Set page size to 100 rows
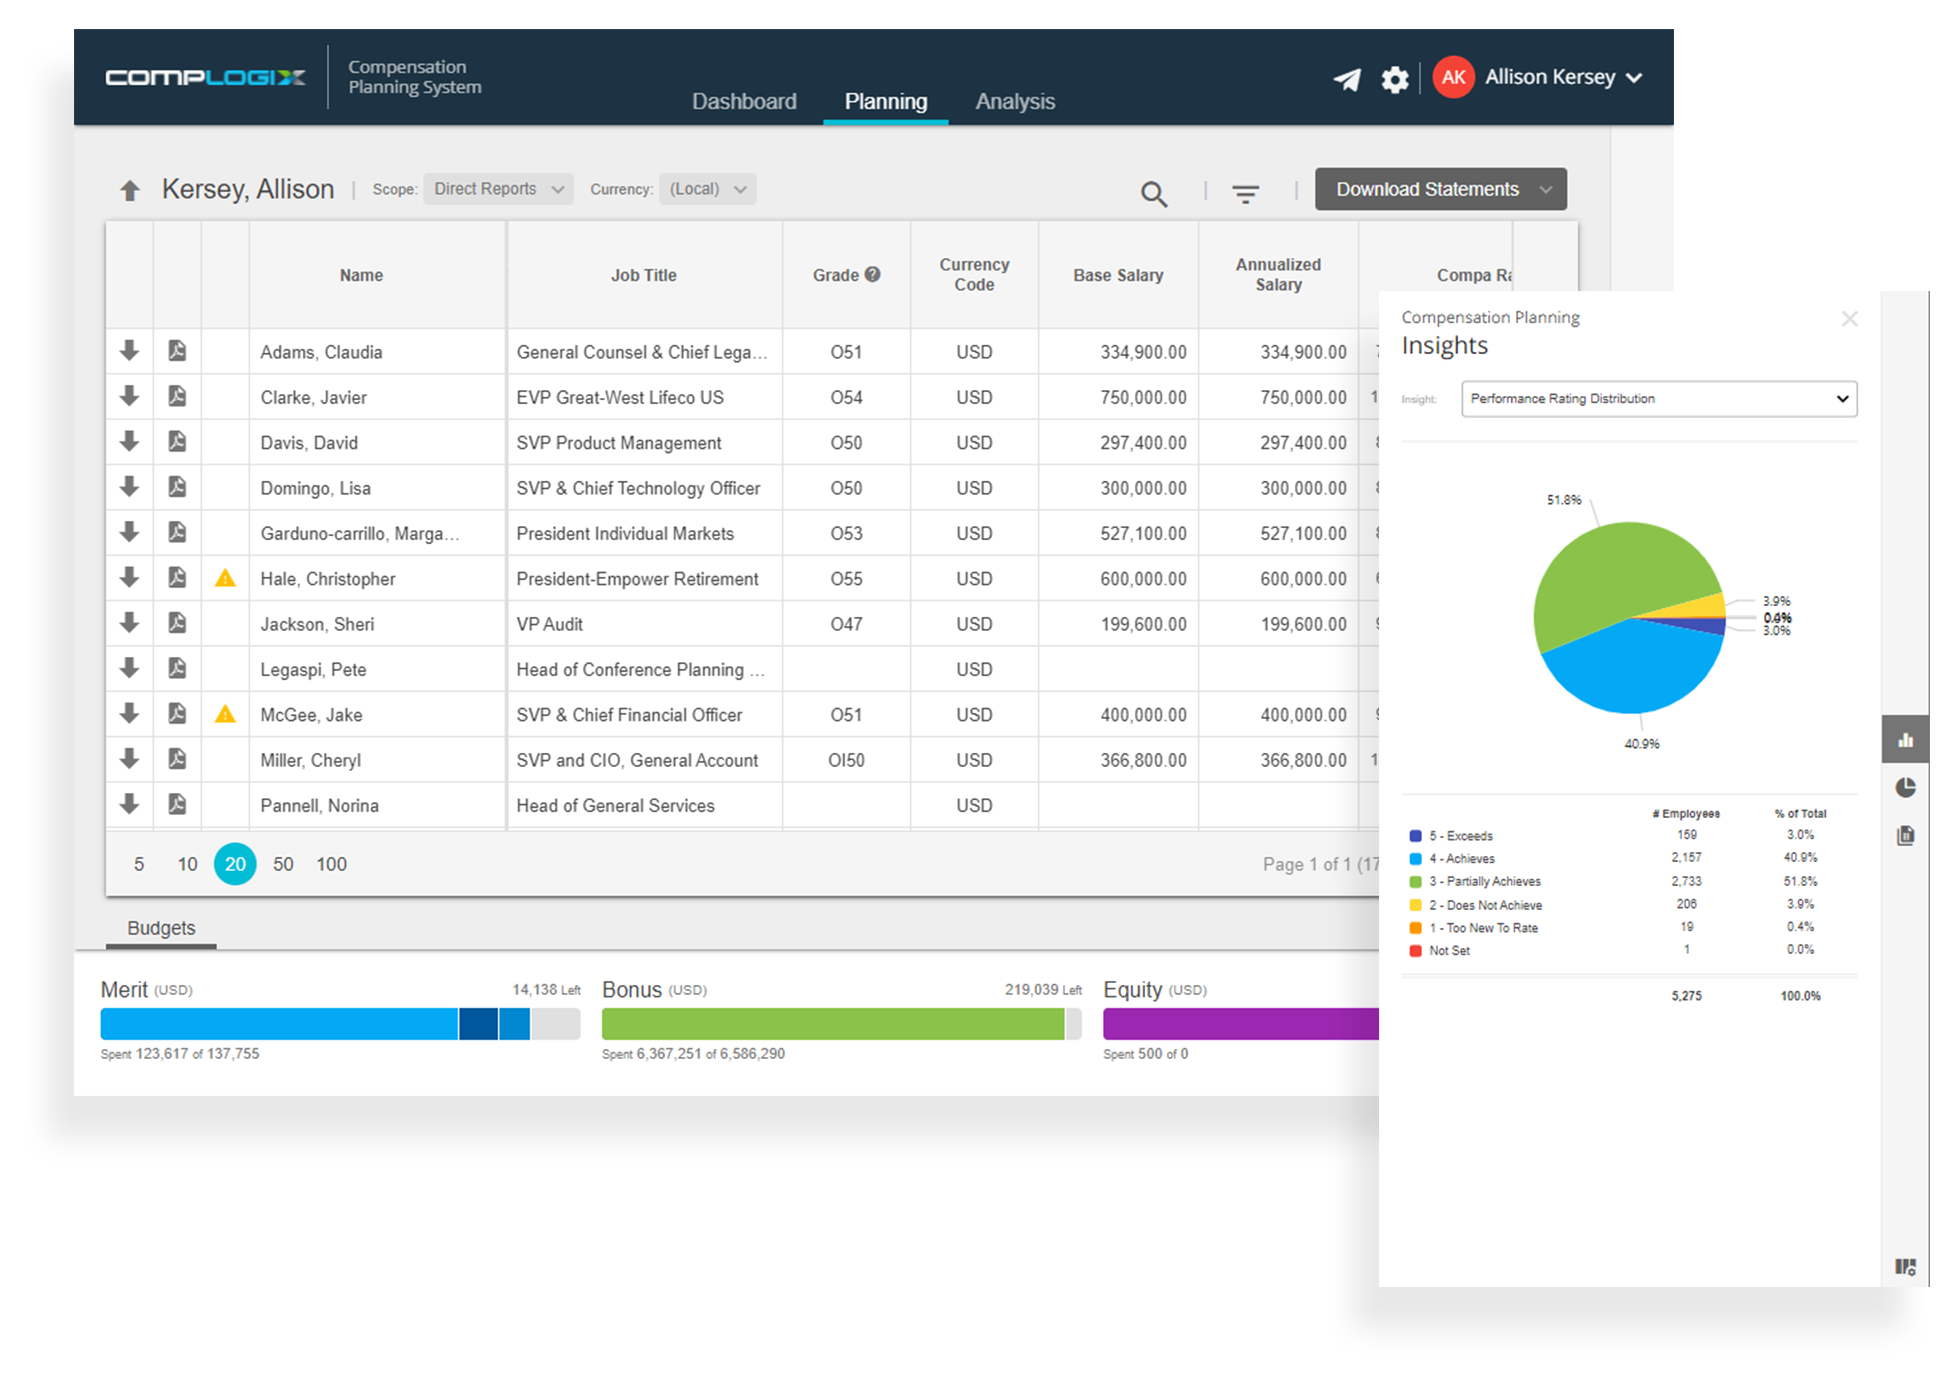Viewport: 1950px width, 1385px height. click(x=331, y=864)
